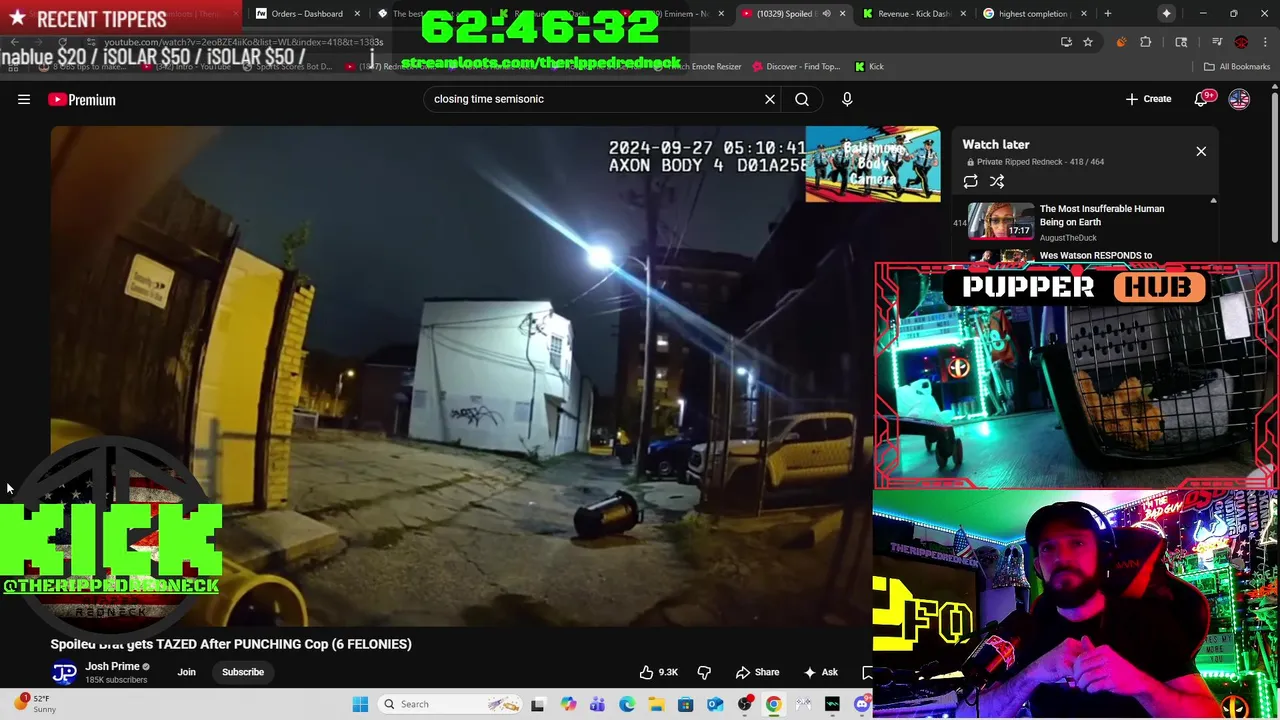Open Windows Start menu
Screen dimensions: 1280x720
click(360, 704)
